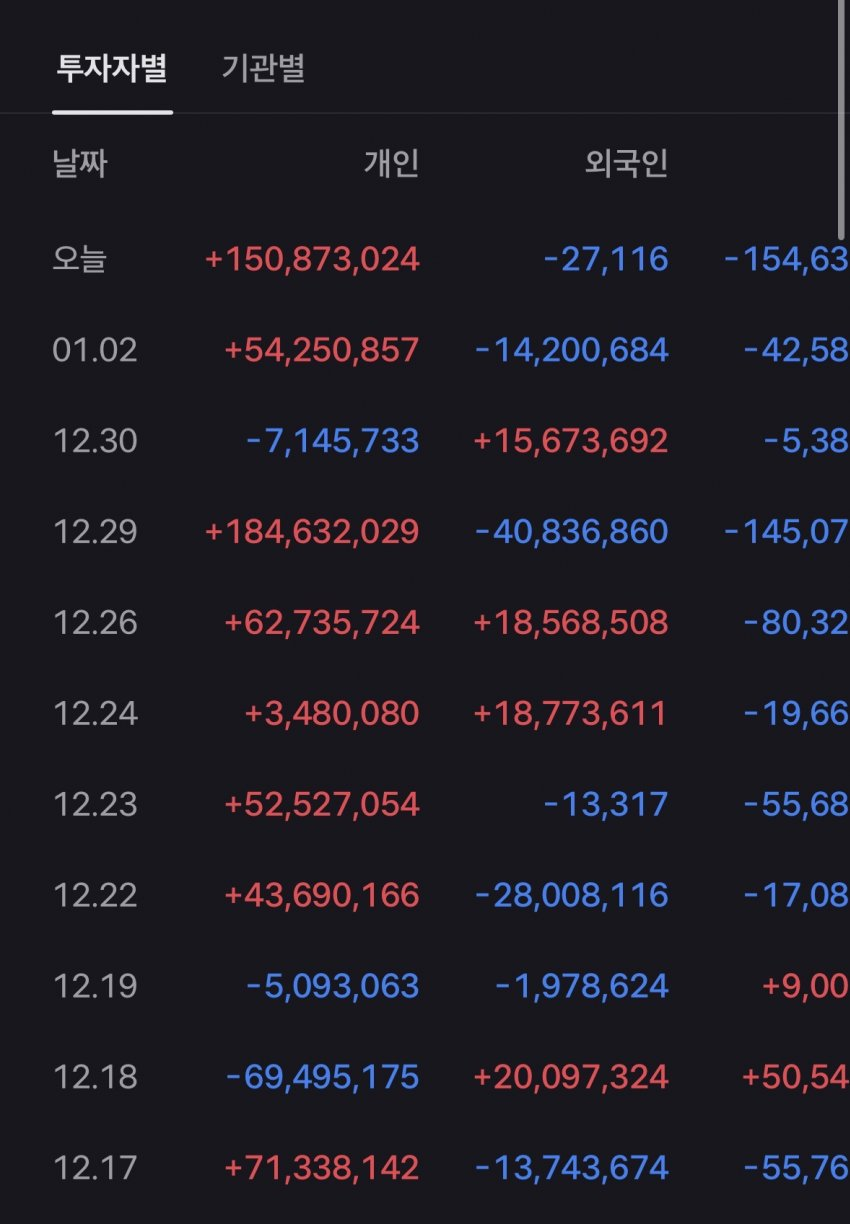This screenshot has width=850, height=1224.
Task: Tap the +150,873,024 individual value
Action: 312,260
